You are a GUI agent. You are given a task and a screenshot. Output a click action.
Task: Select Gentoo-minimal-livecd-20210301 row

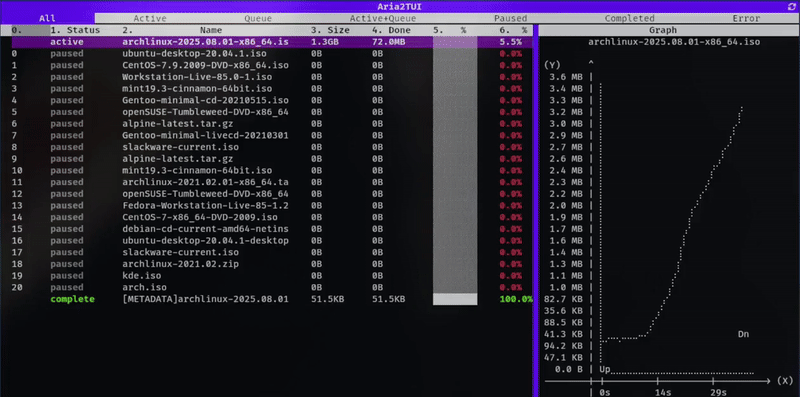271,136
